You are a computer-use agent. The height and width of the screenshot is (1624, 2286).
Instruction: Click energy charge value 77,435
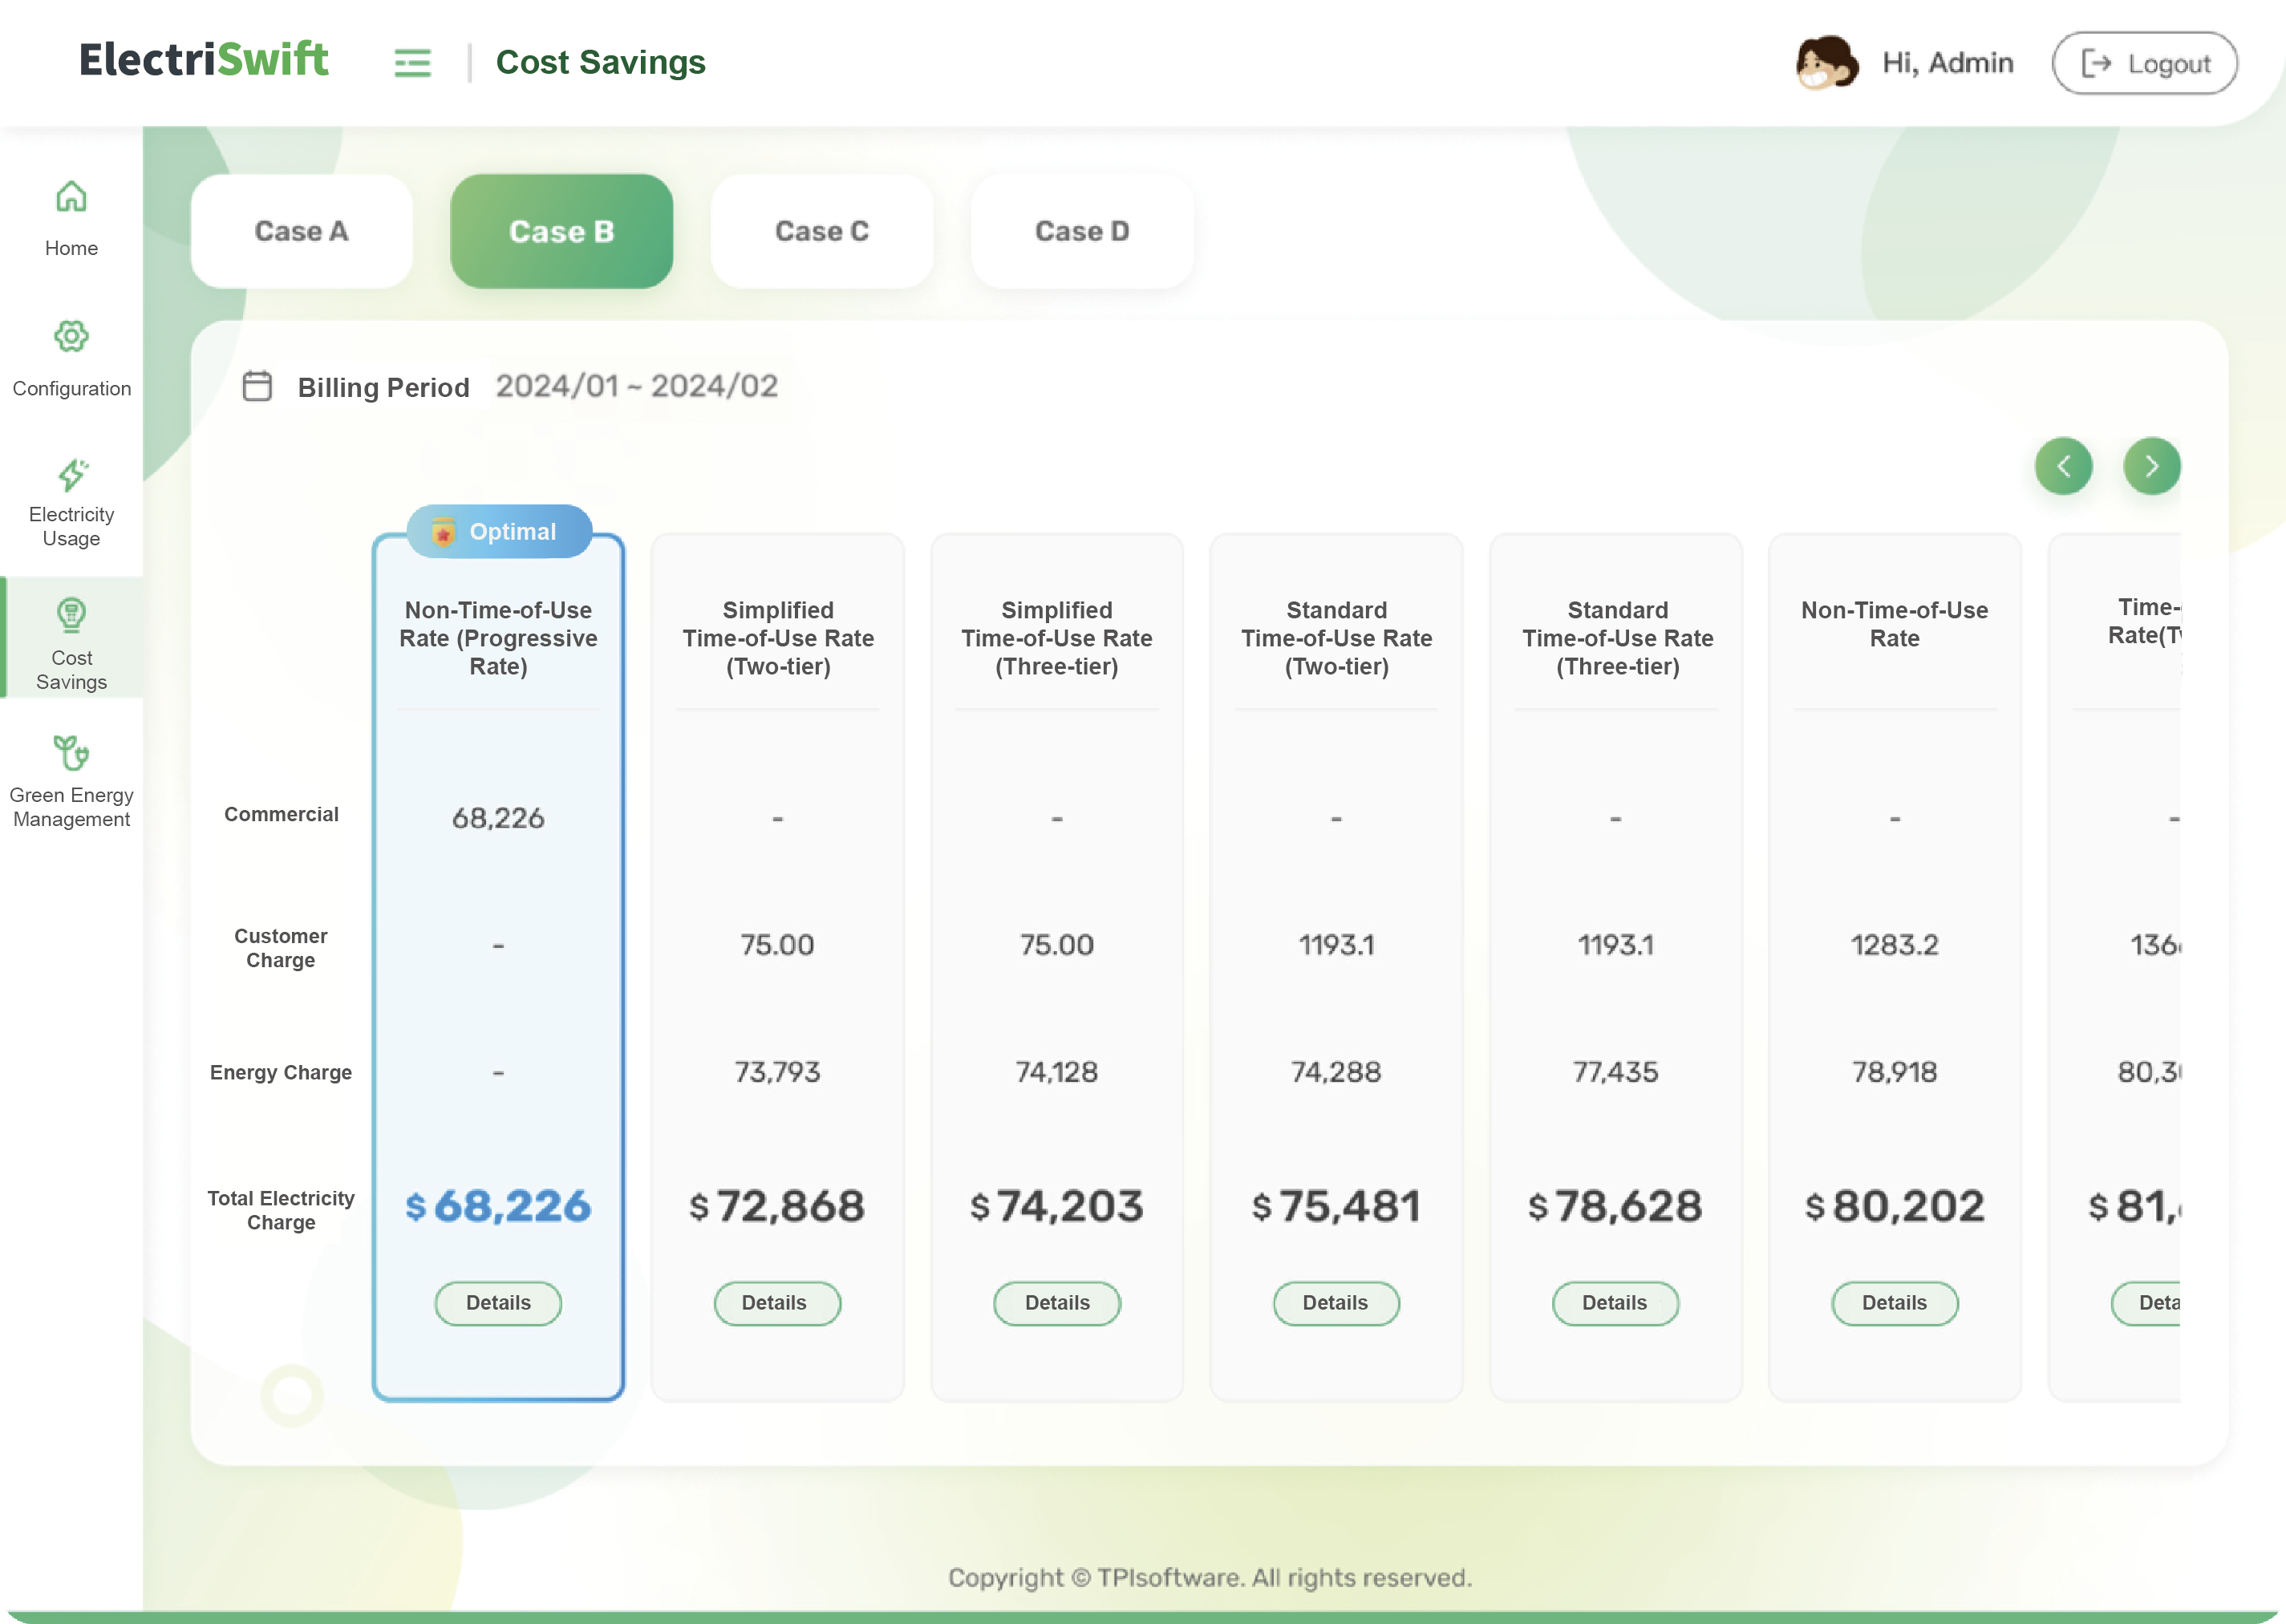[x=1615, y=1072]
